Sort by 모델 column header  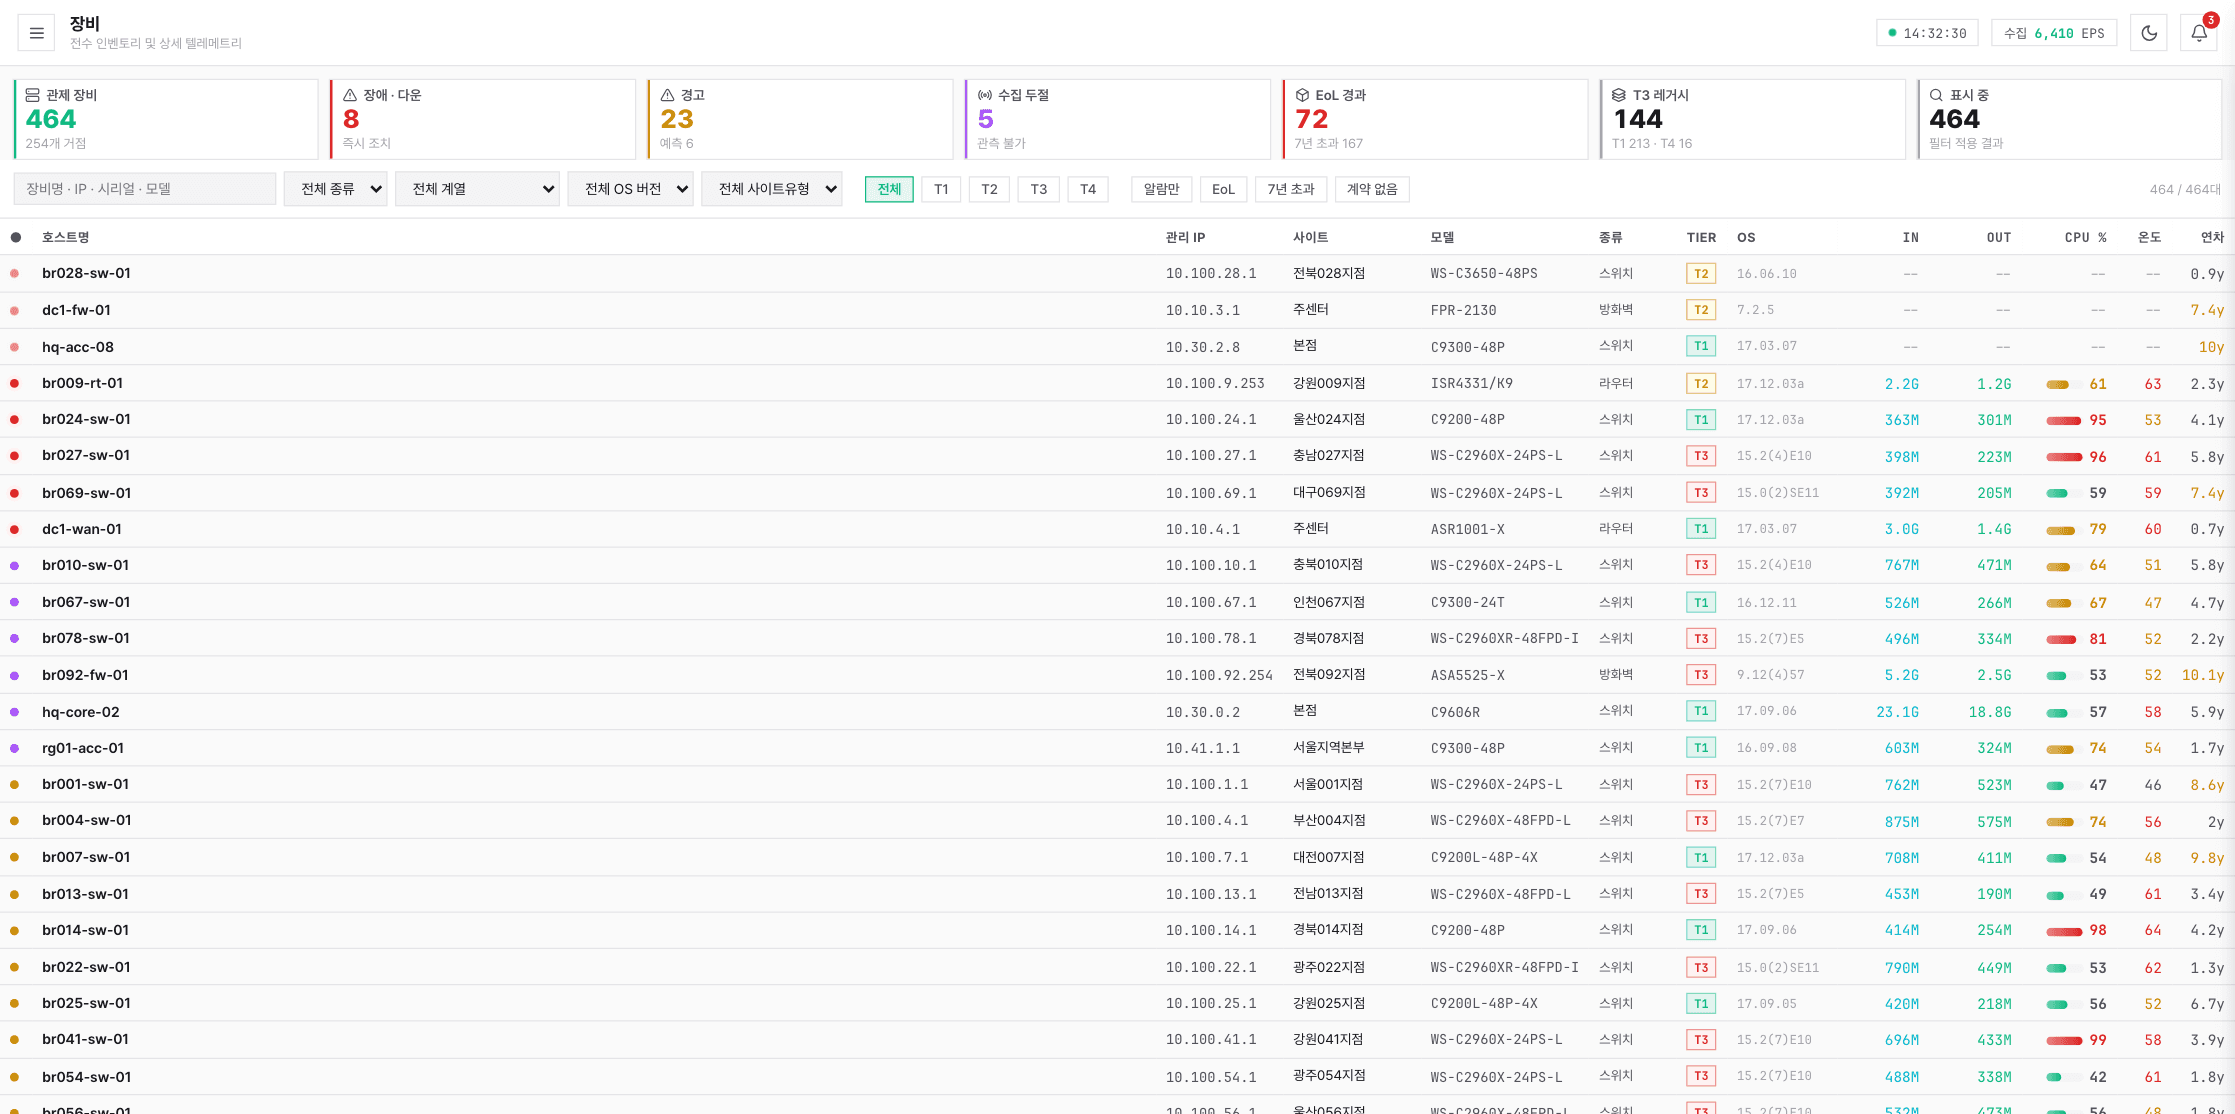pos(1442,237)
